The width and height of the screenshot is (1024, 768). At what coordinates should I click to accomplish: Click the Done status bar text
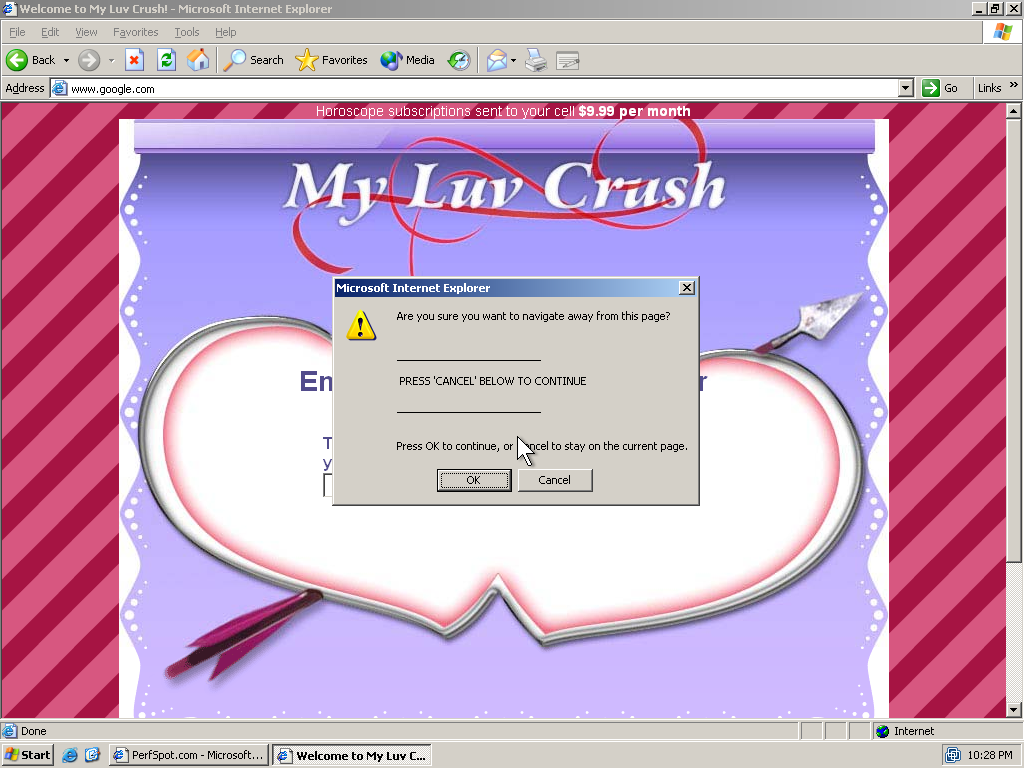pos(33,731)
